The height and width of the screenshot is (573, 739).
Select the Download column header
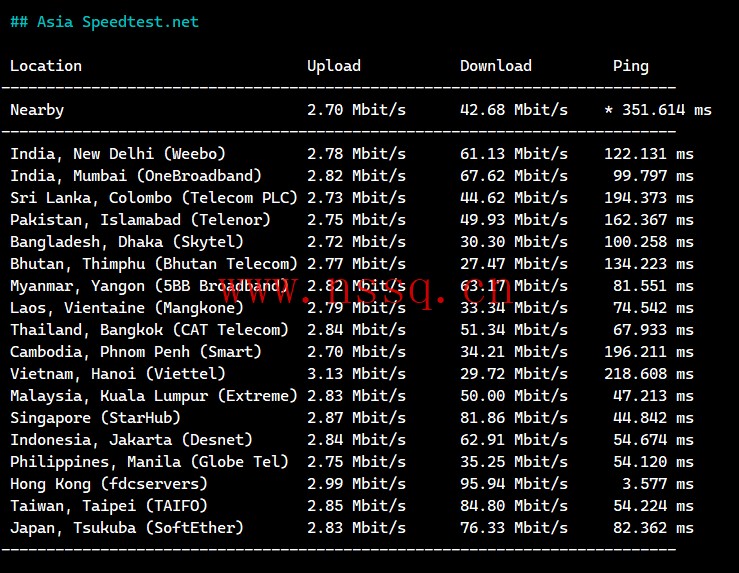496,65
